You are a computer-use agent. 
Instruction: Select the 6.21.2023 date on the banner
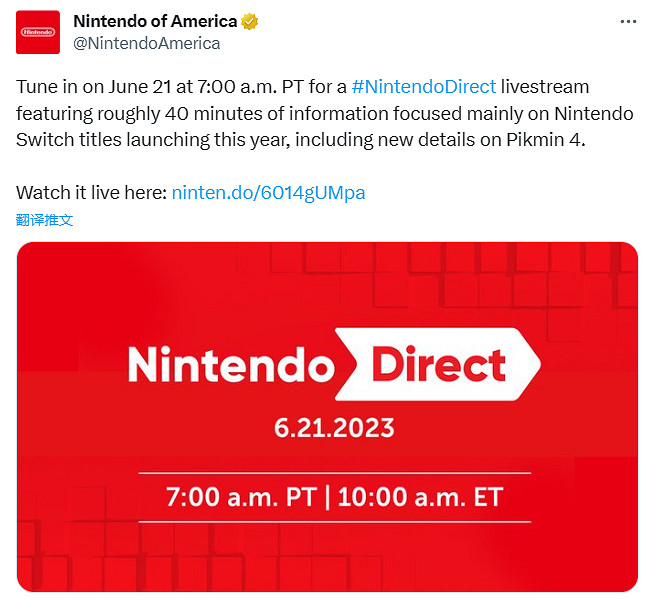[334, 429]
